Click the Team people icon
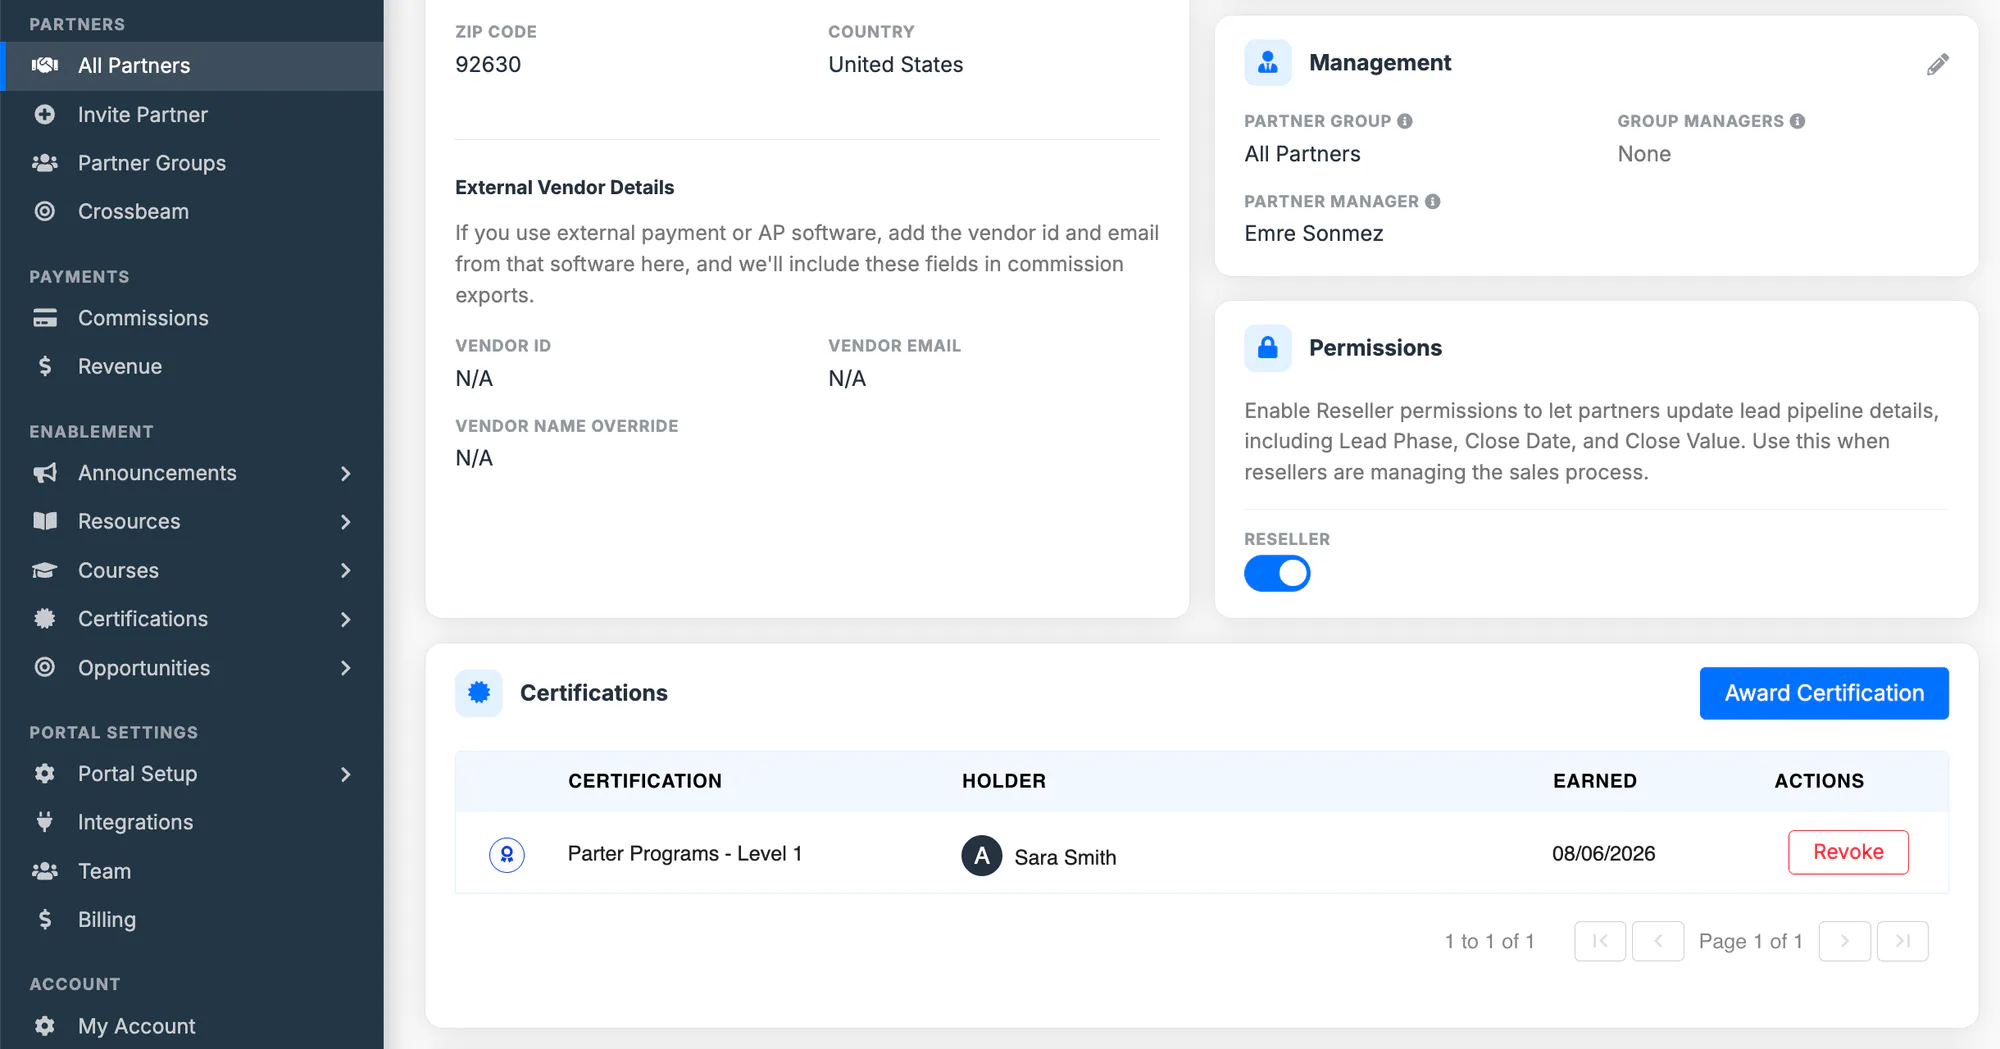Viewport: 2000px width, 1049px height. click(45, 871)
